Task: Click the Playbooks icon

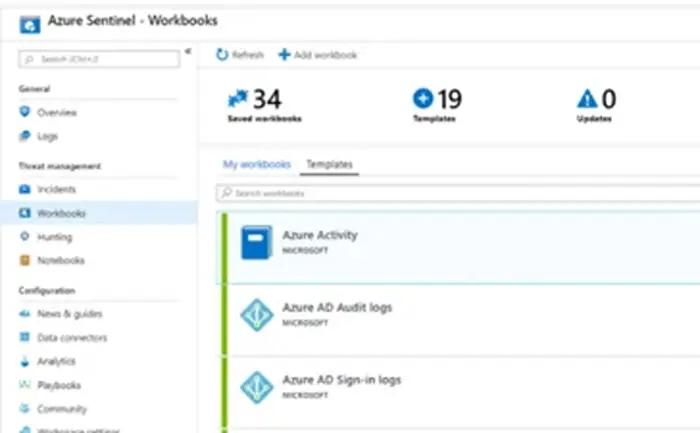Action: coord(25,384)
